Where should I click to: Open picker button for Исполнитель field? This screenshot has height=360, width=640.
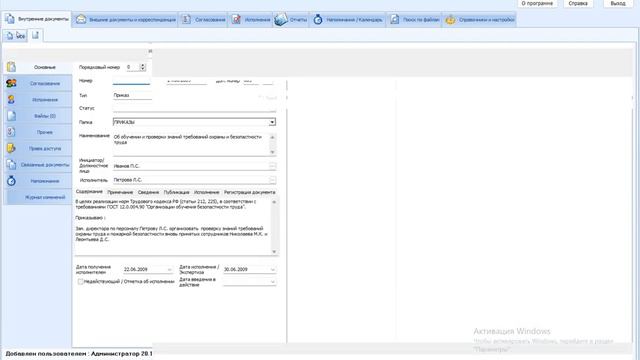click(x=272, y=180)
